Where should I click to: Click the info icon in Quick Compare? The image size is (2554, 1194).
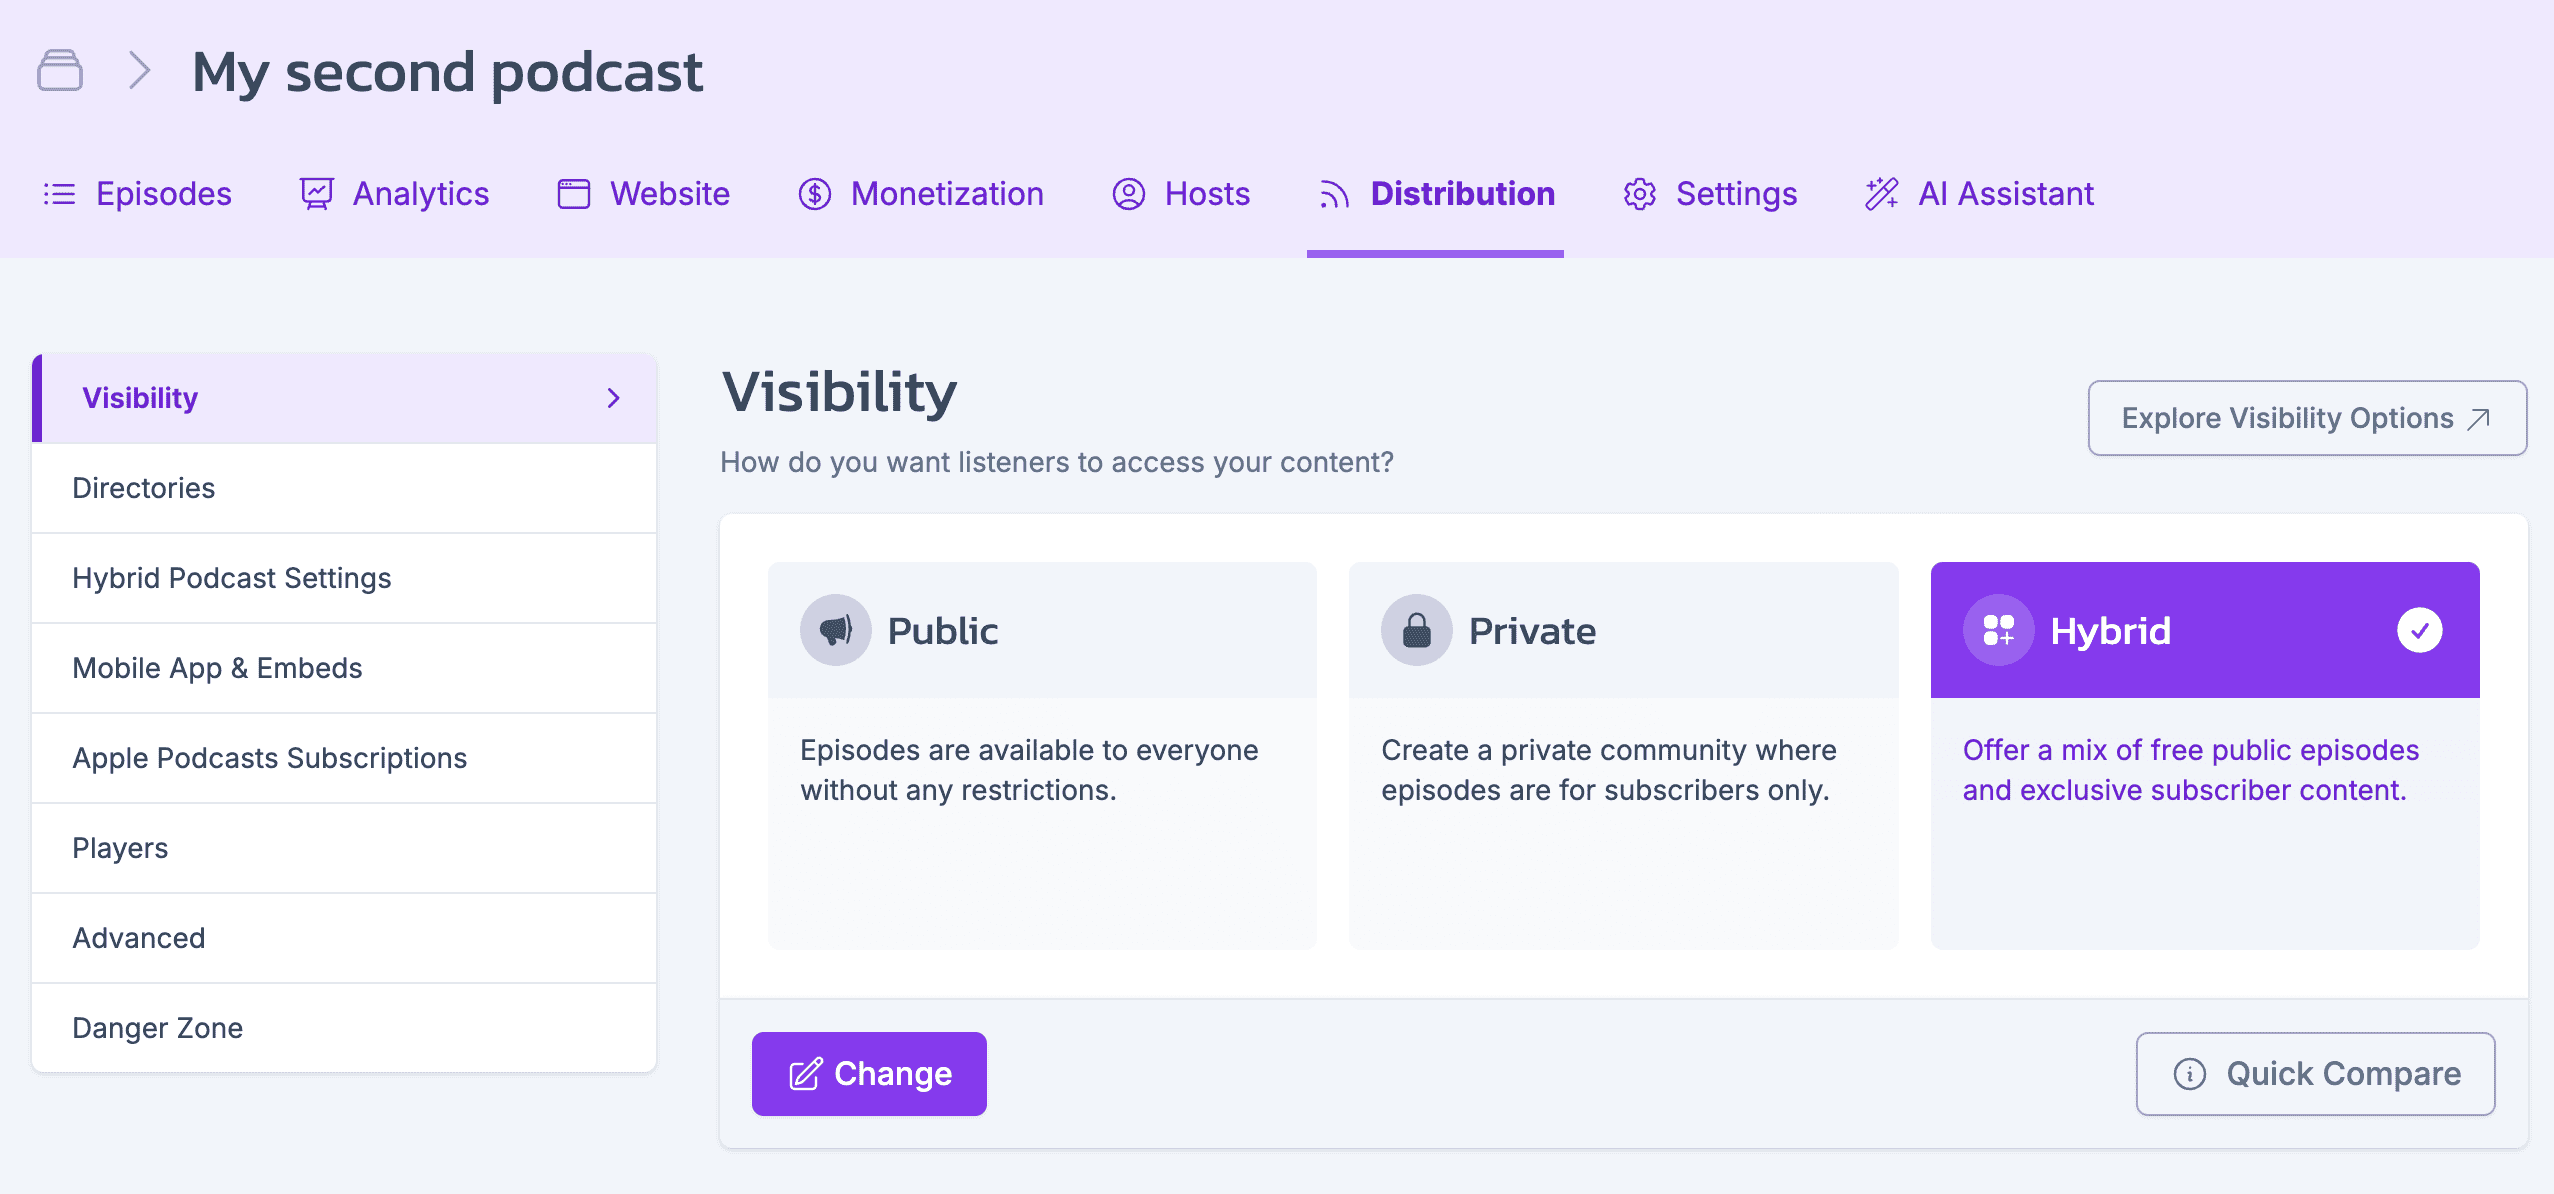tap(2190, 1074)
